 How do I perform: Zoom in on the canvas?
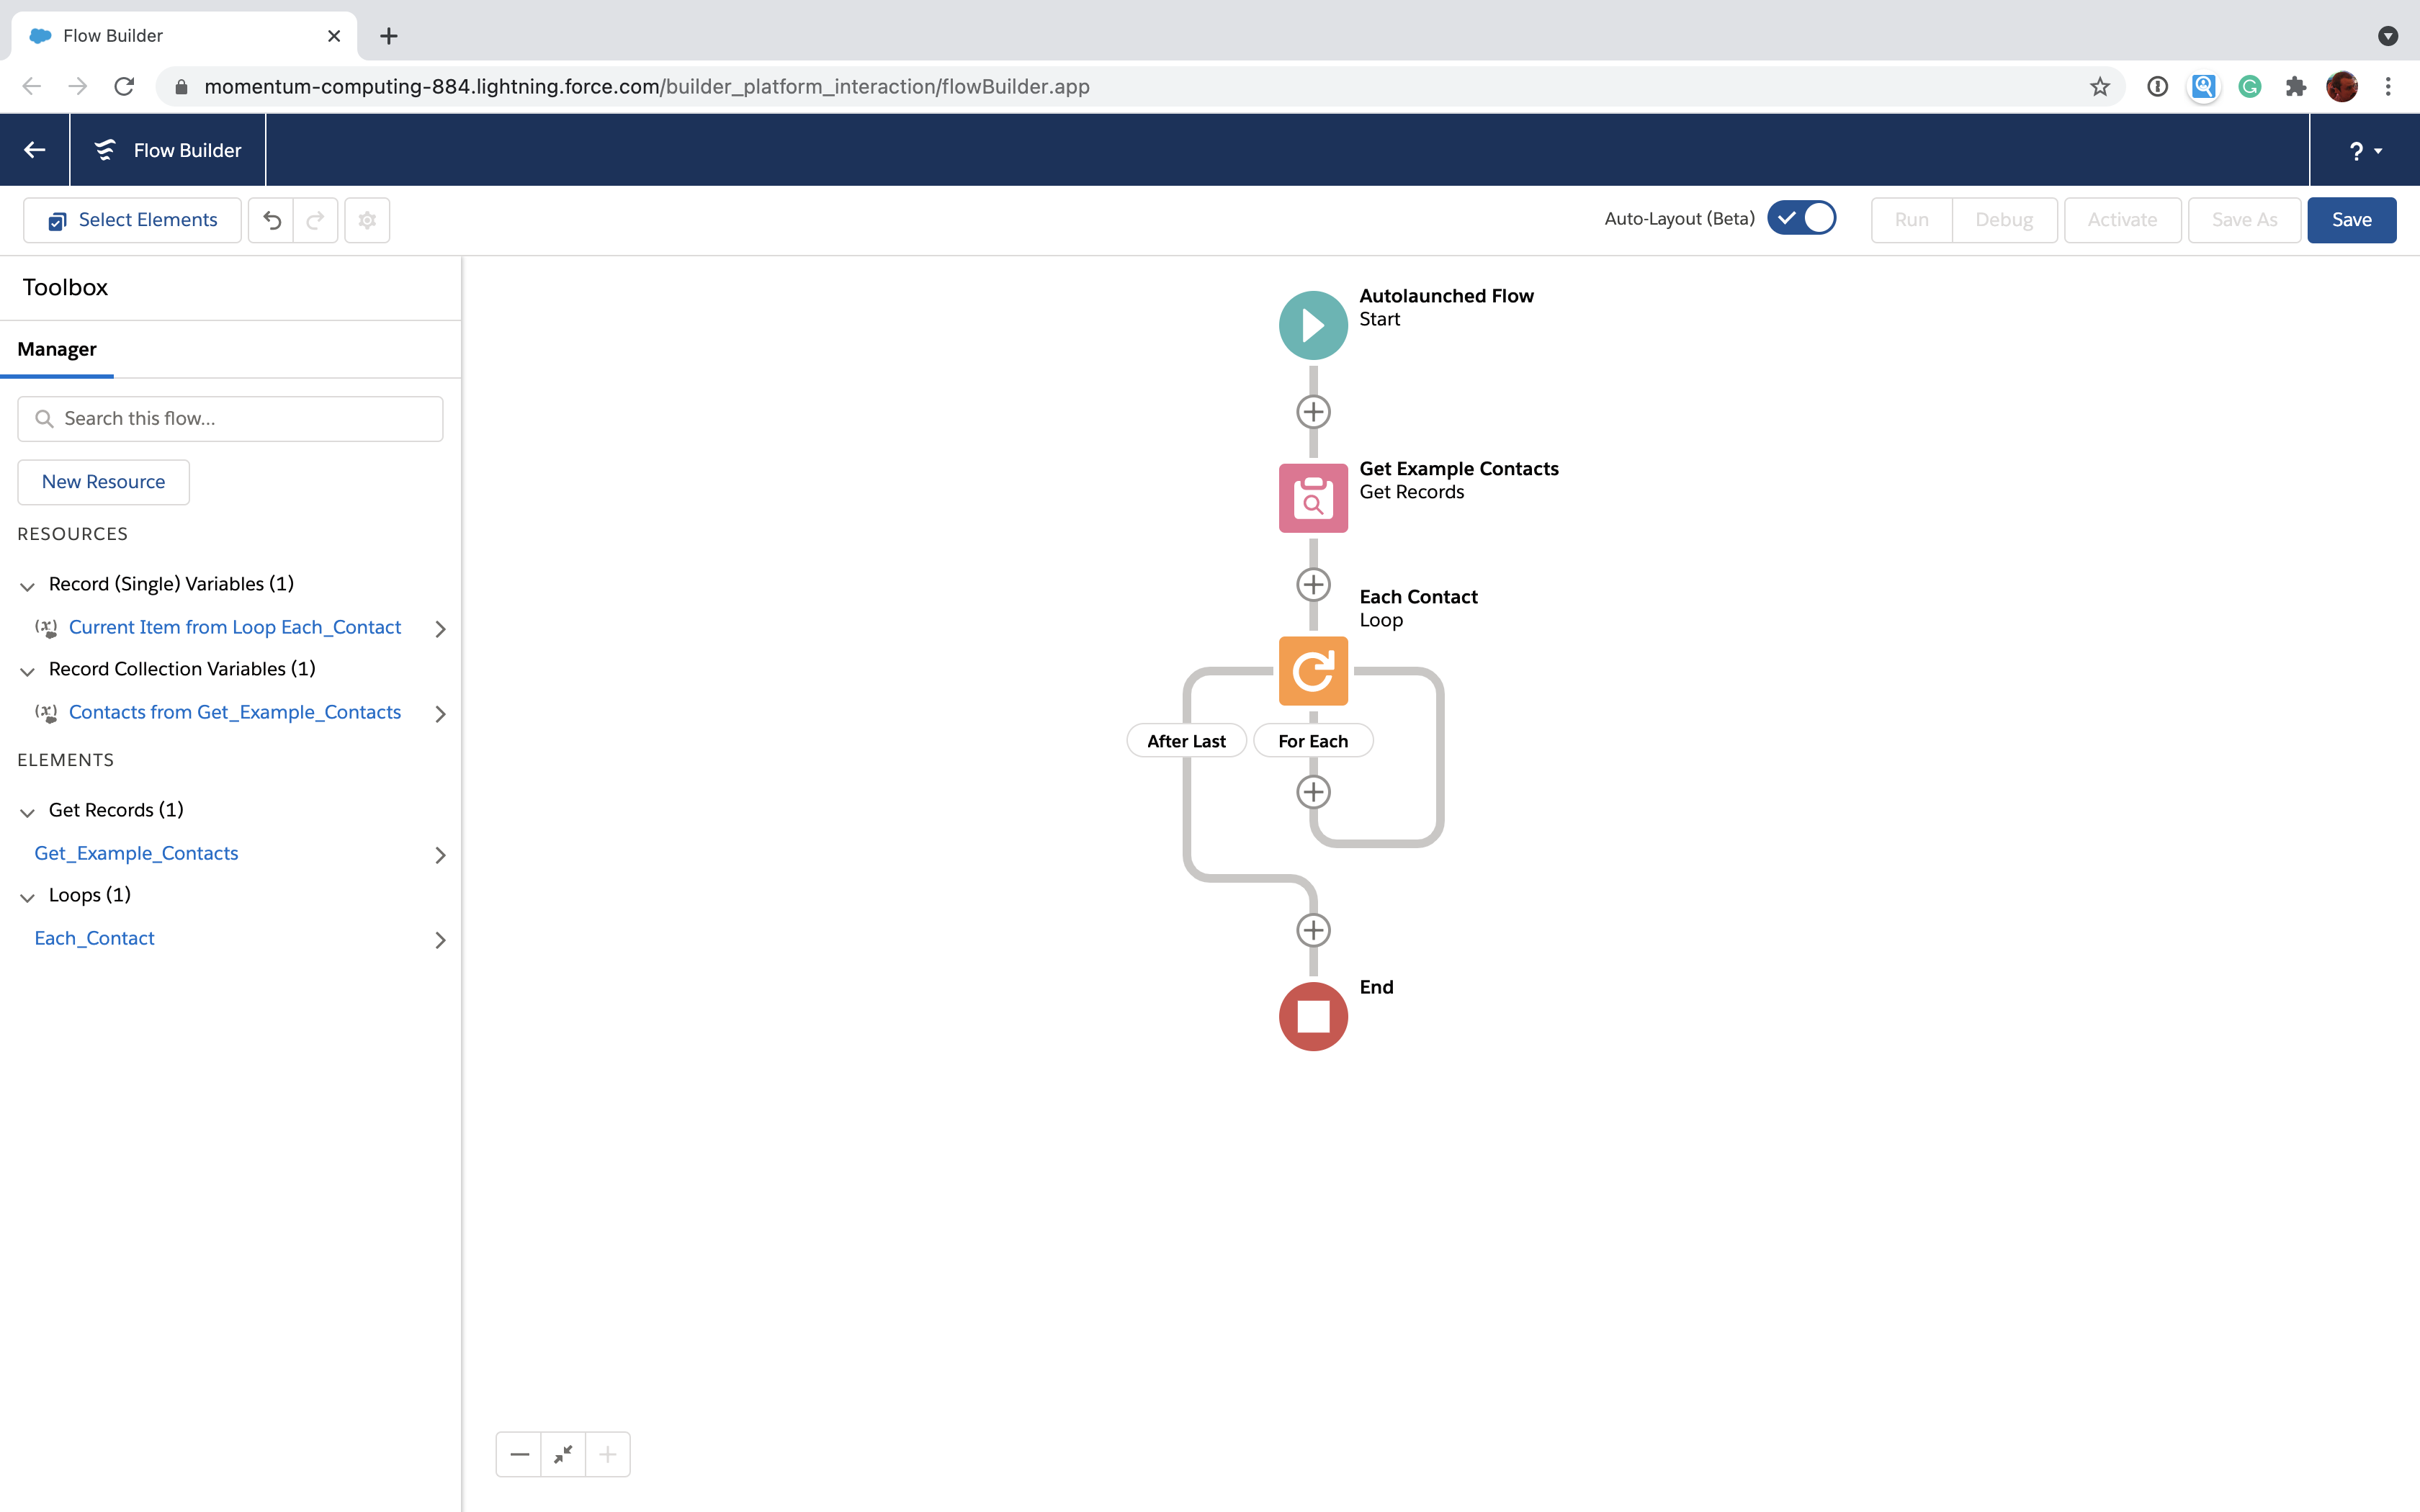[607, 1454]
